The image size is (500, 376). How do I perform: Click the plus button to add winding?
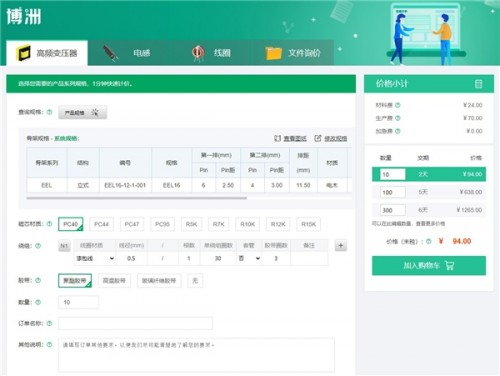click(x=341, y=246)
